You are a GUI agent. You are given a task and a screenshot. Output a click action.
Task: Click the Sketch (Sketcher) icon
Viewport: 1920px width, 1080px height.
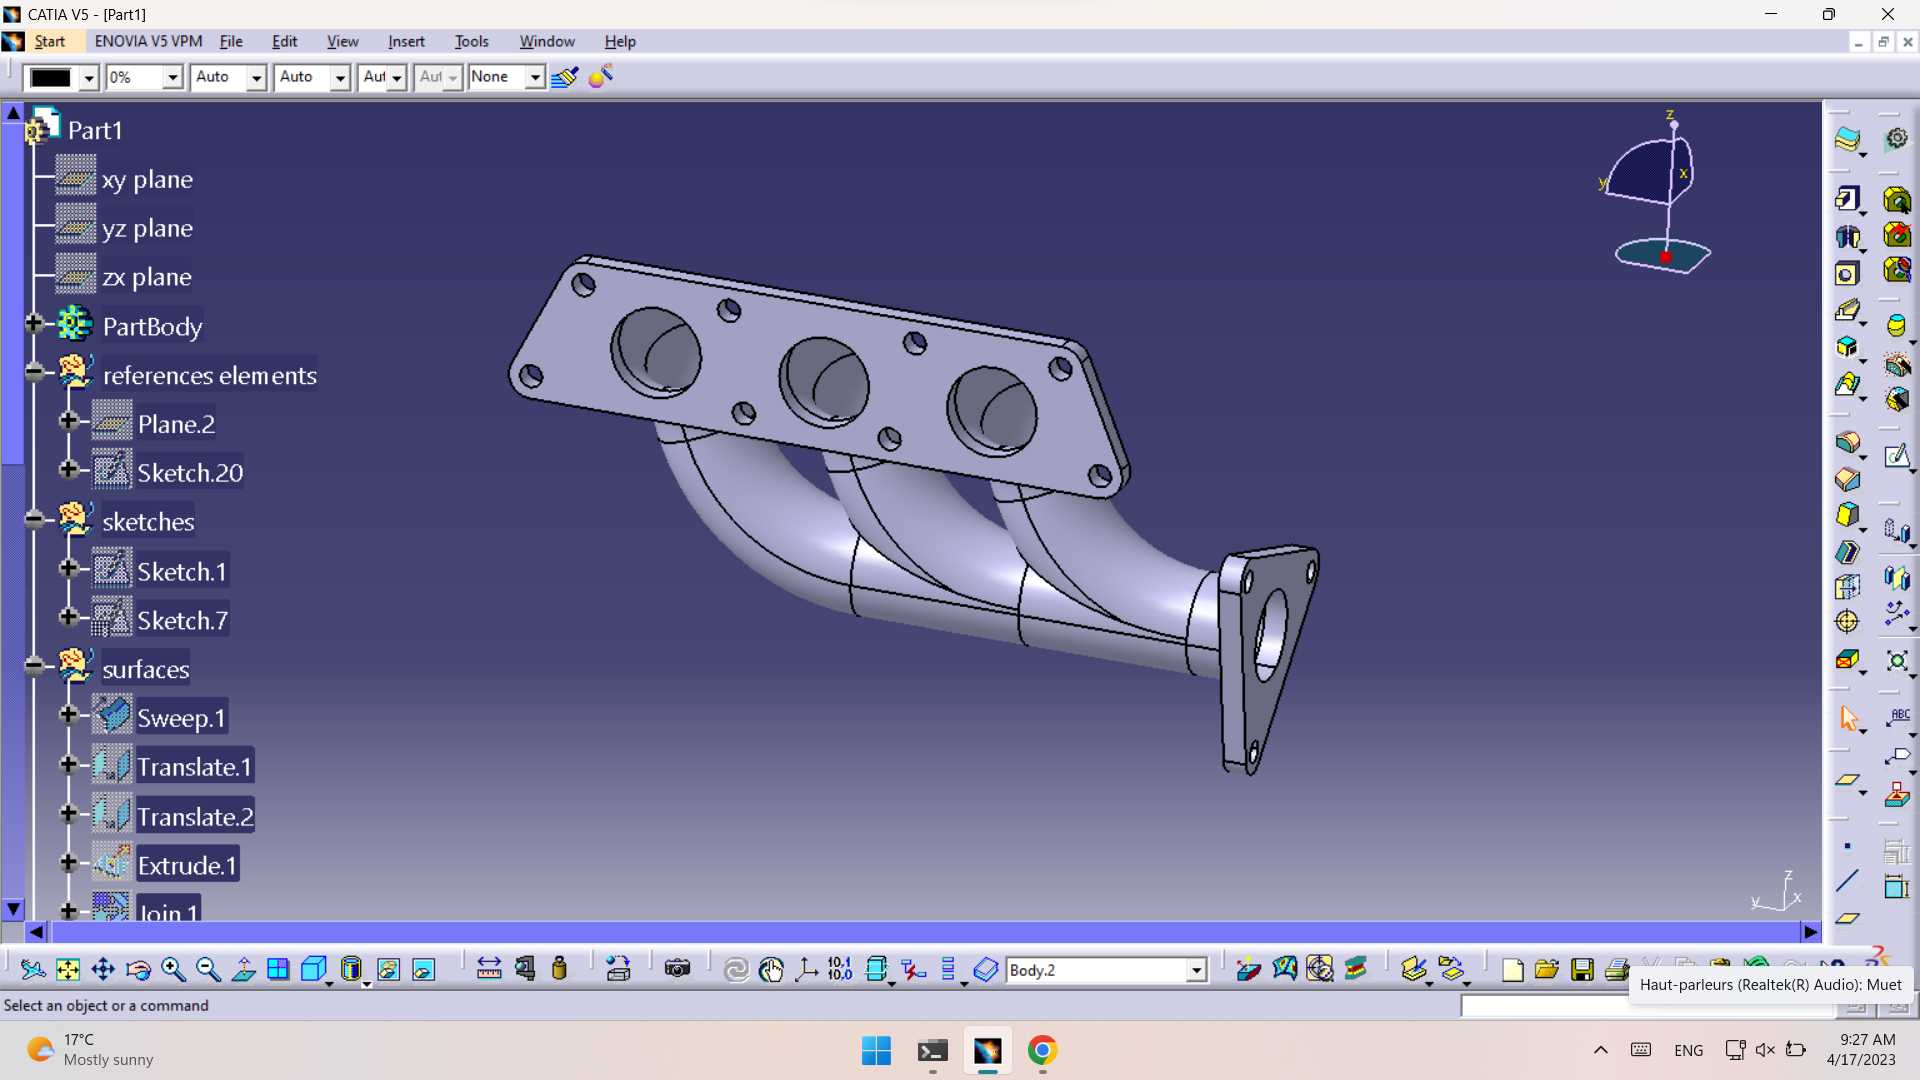tap(1896, 456)
